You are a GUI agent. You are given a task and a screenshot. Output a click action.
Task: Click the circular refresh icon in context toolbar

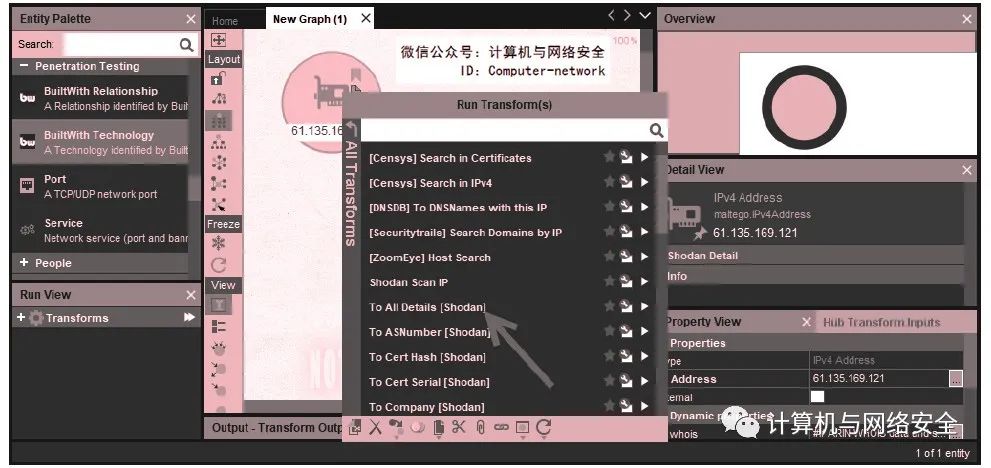pyautogui.click(x=544, y=428)
